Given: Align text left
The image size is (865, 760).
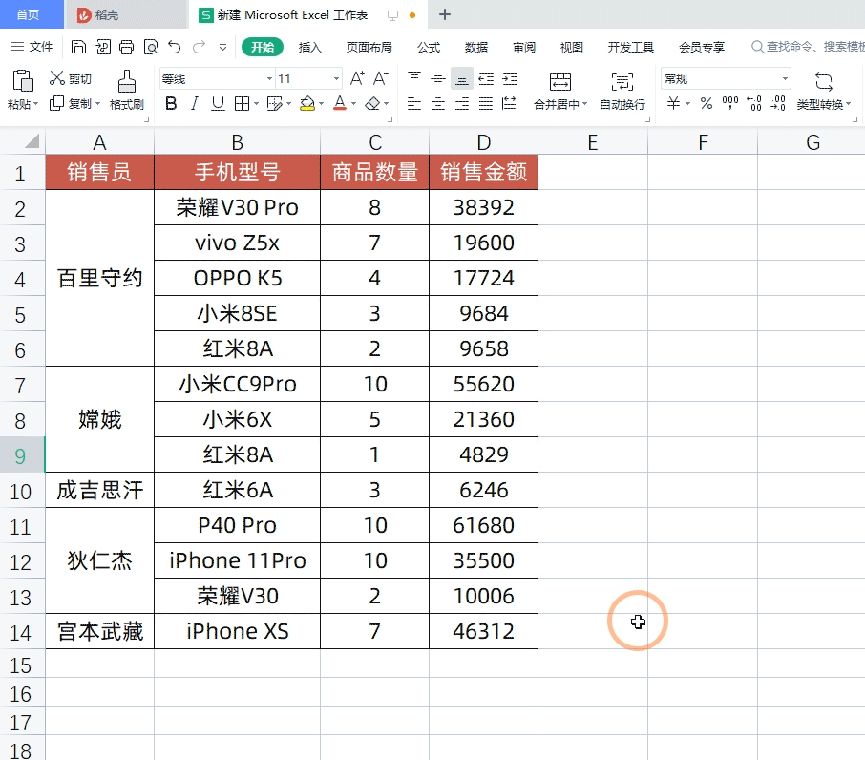Looking at the screenshot, I should tap(414, 103).
